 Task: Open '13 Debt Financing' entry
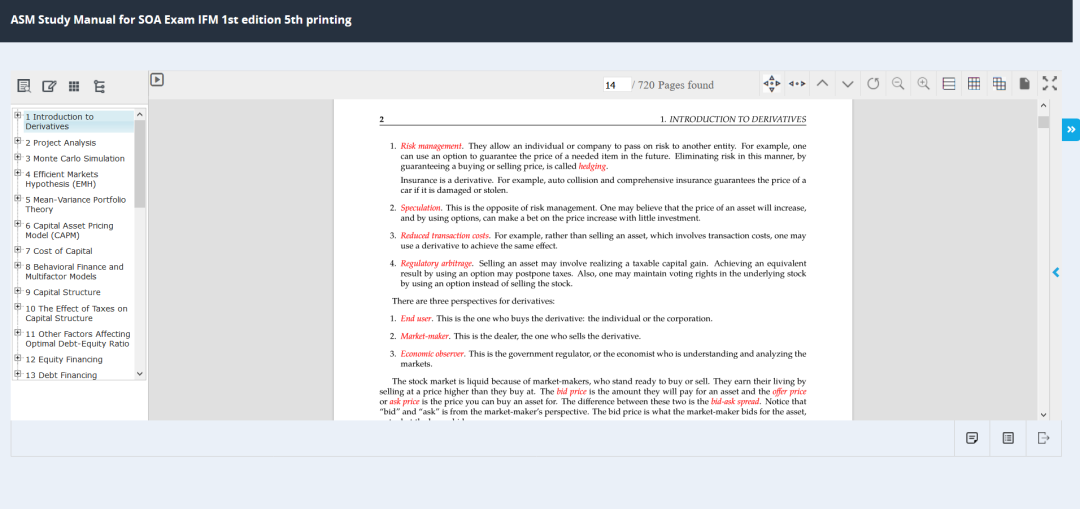[61, 375]
